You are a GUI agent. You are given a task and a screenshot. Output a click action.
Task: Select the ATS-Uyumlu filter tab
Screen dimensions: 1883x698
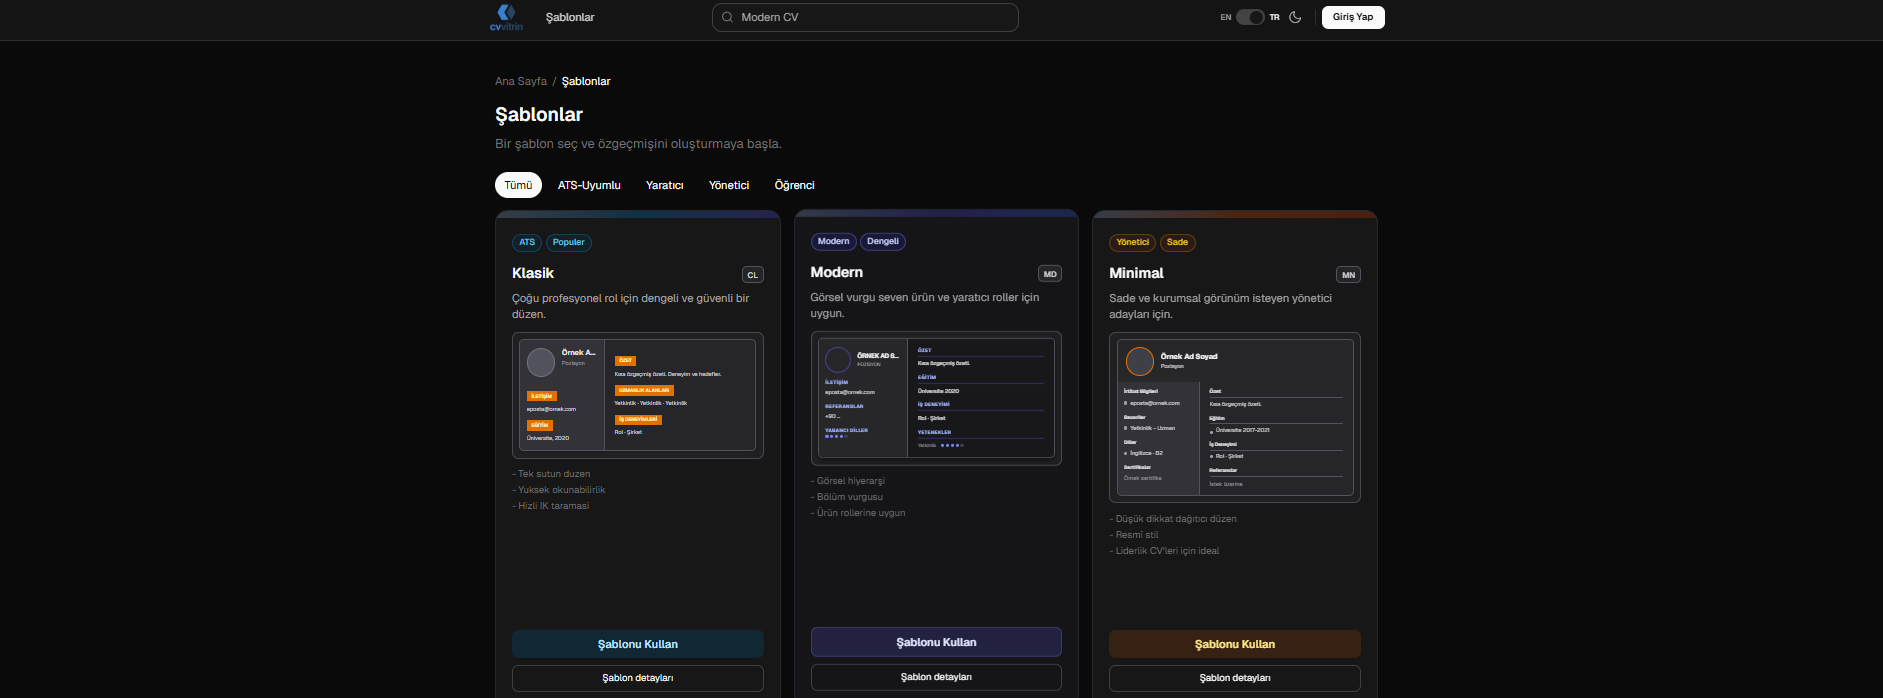point(589,185)
